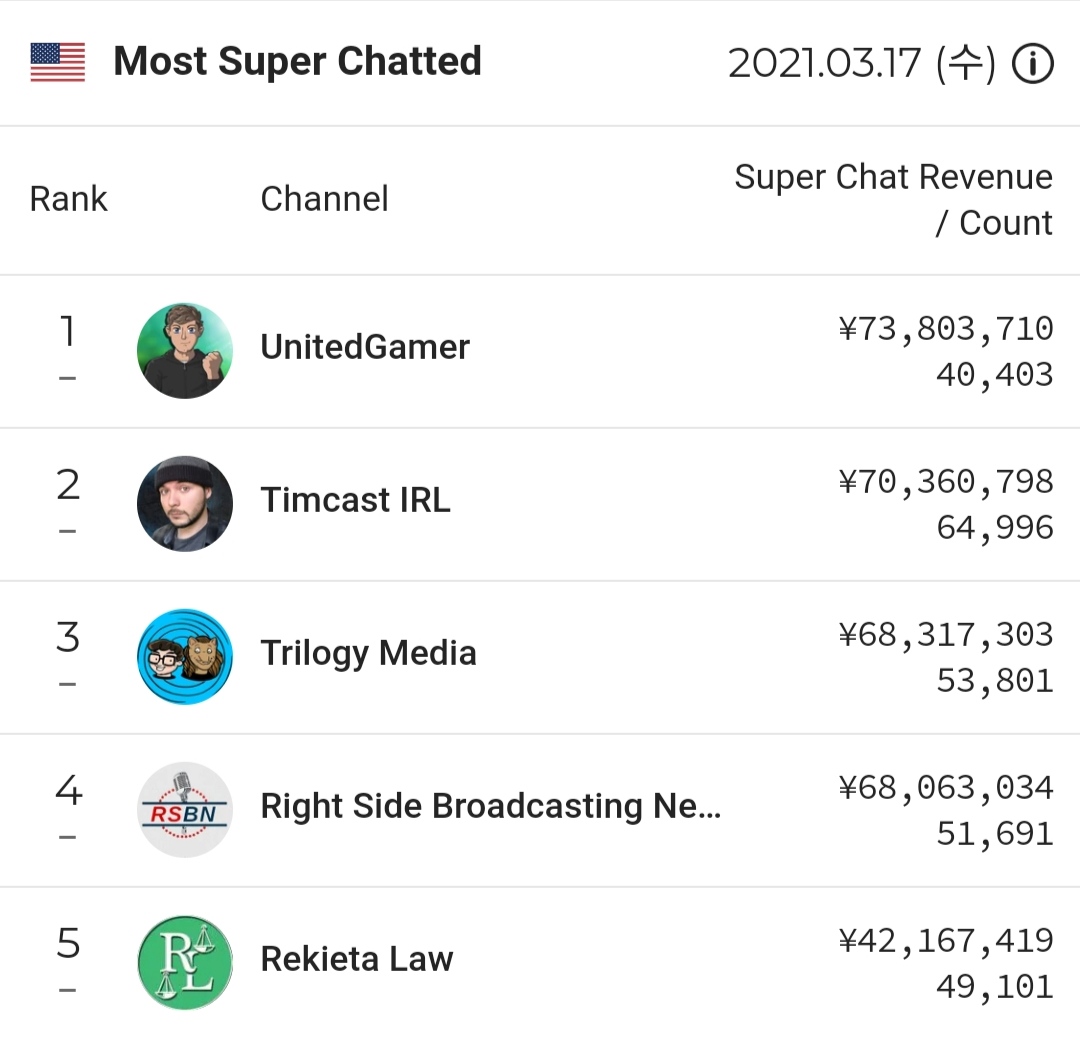Viewport: 1080px width, 1038px height.
Task: Open UnitedGamer channel avatar
Action: pyautogui.click(x=185, y=351)
